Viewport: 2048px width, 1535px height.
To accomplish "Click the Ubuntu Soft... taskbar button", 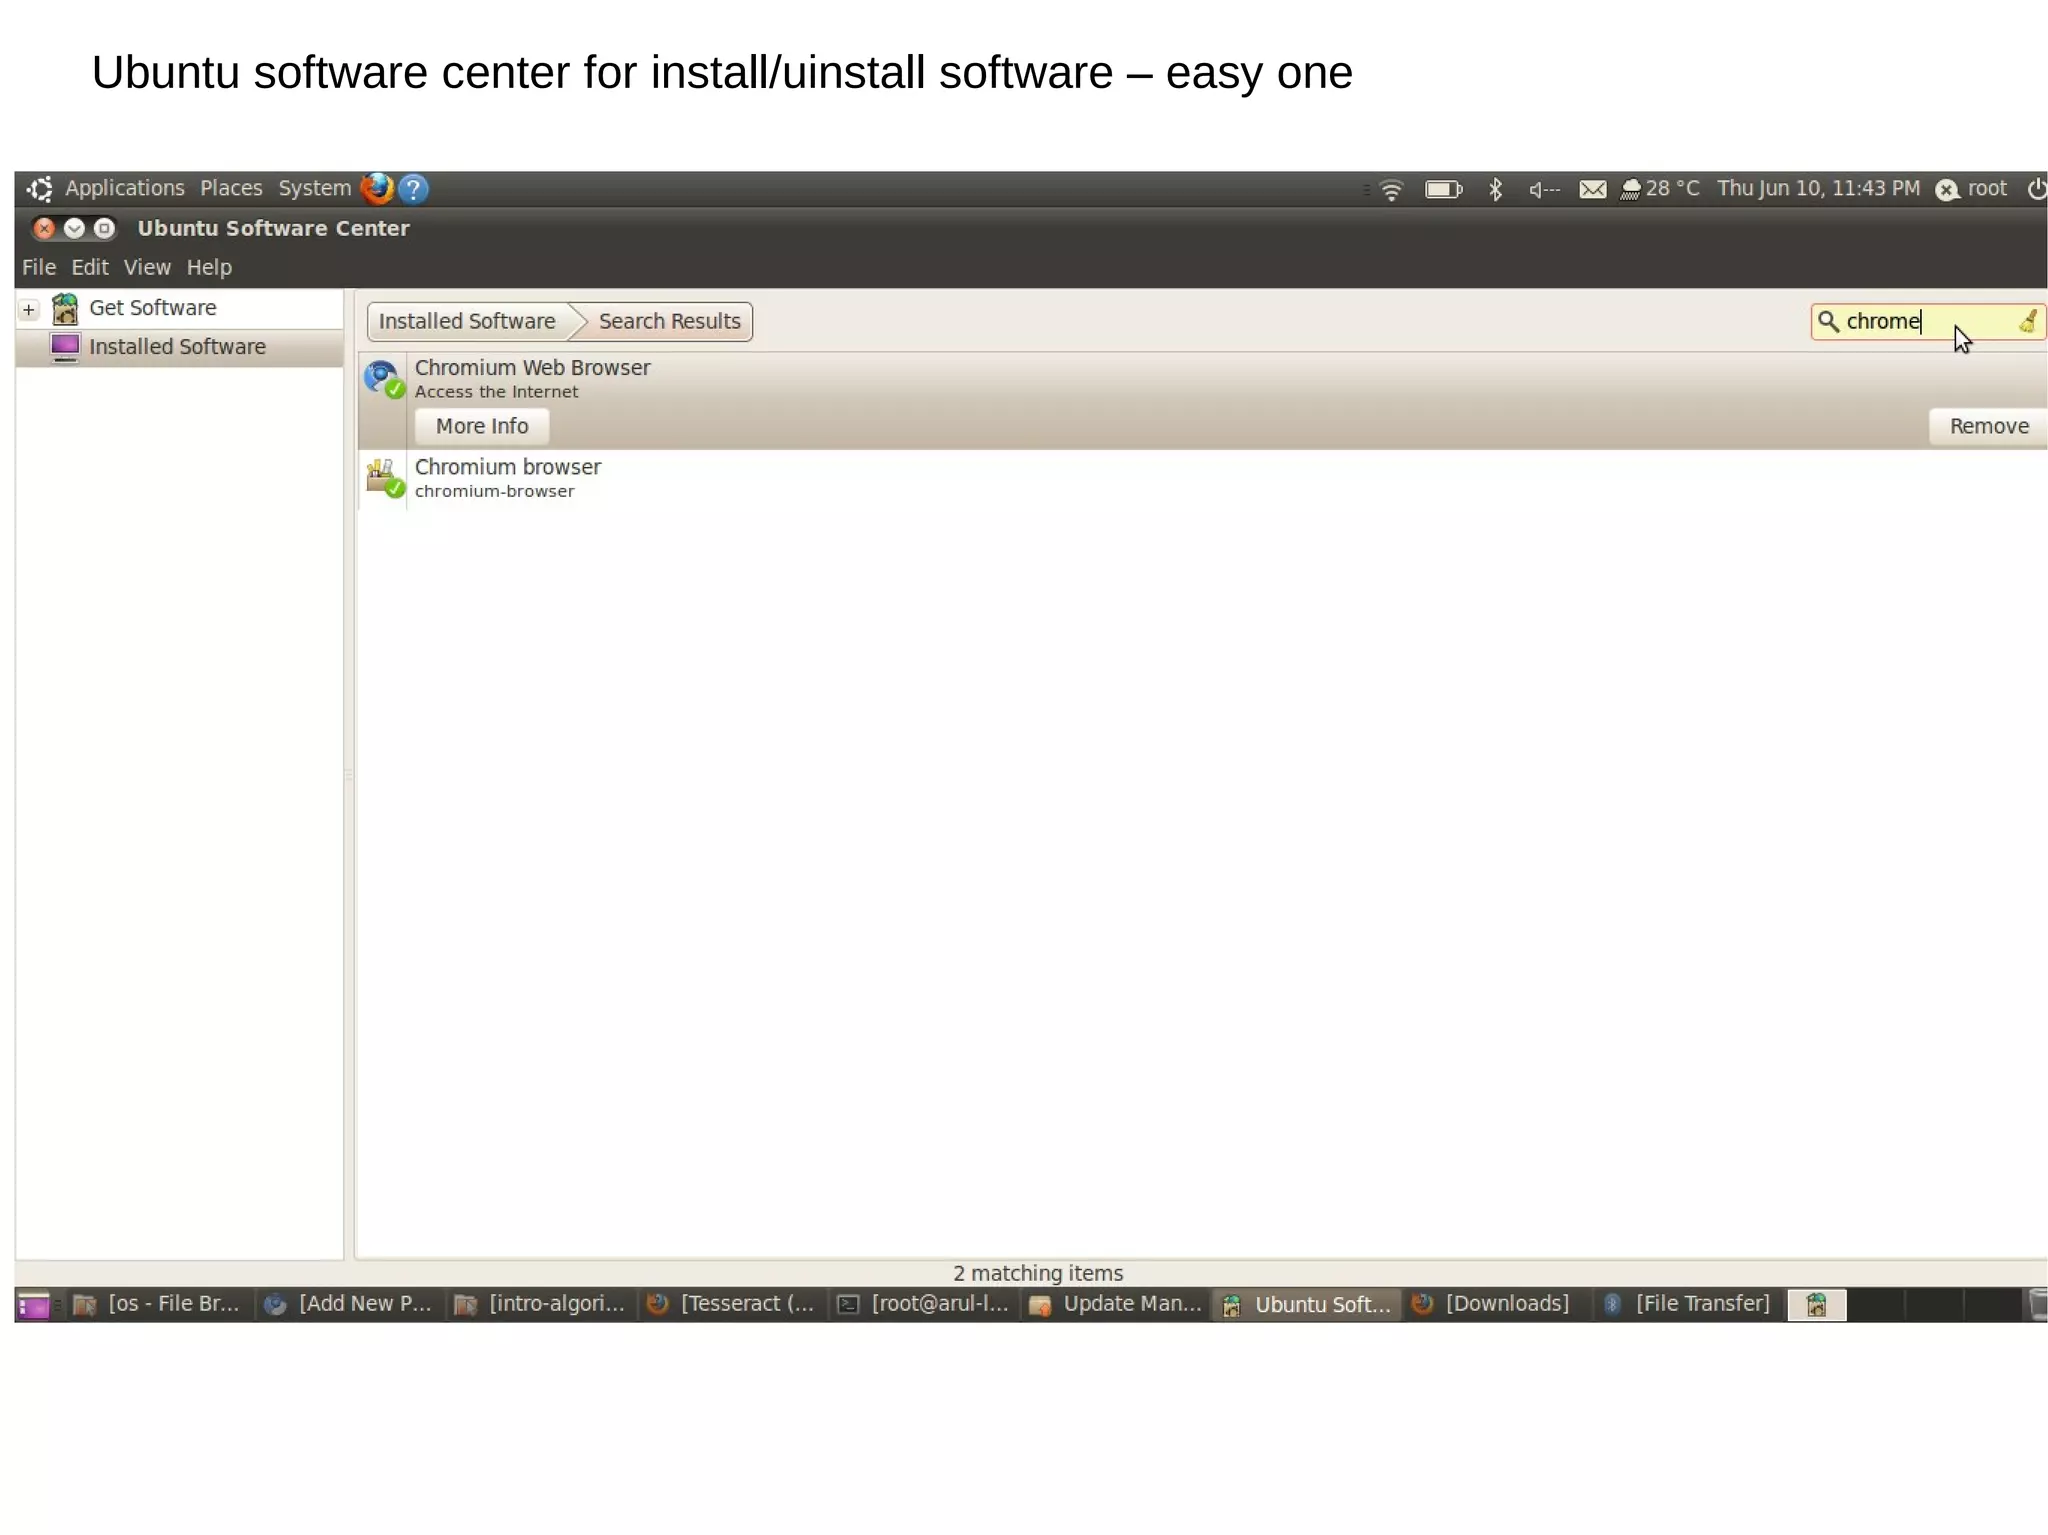I will (x=1307, y=1305).
